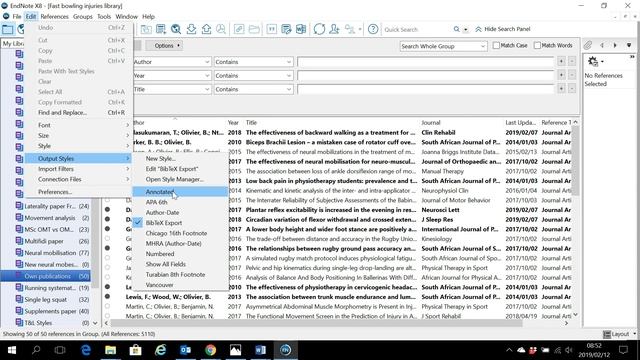This screenshot has height=360, width=640.
Task: Click the Insert Citation quote icon
Action: [x=271, y=29]
